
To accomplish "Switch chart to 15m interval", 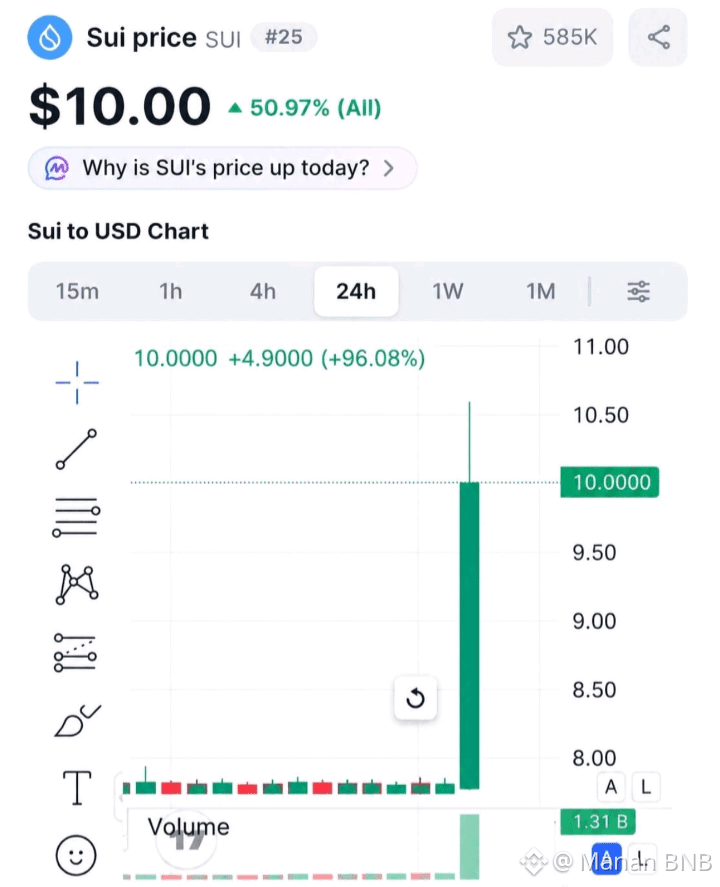I will pos(77,291).
